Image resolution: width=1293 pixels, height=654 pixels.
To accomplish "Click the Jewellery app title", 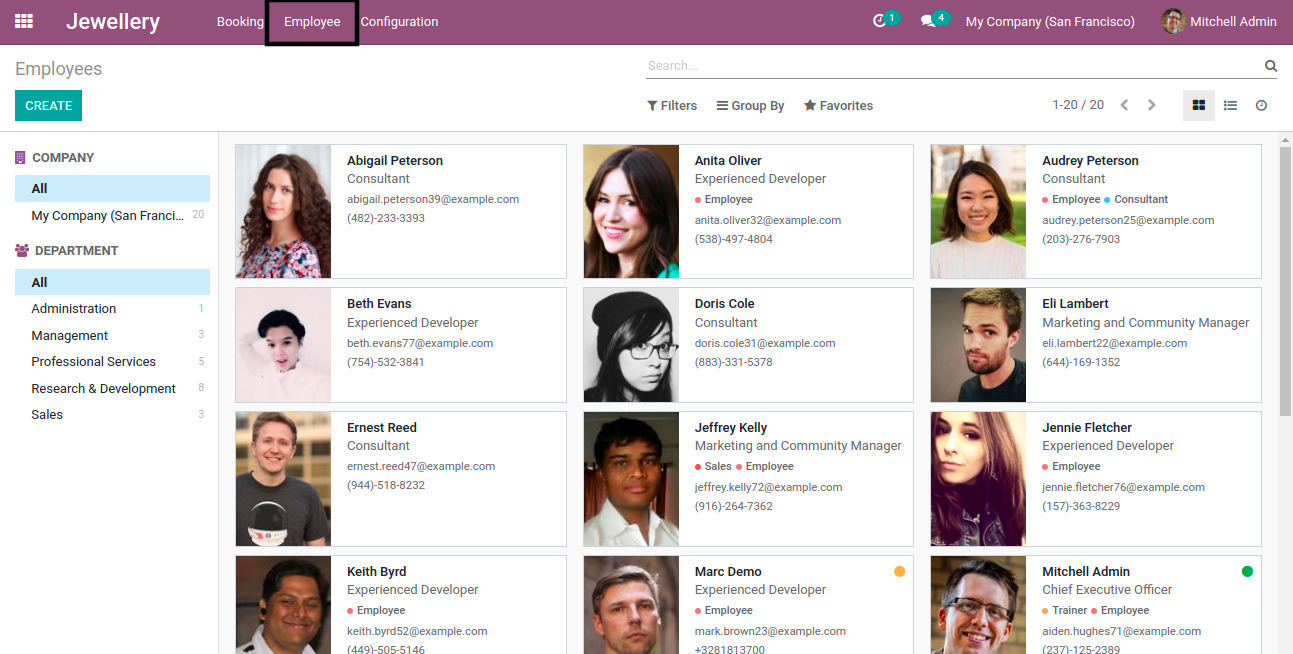I will click(x=113, y=21).
